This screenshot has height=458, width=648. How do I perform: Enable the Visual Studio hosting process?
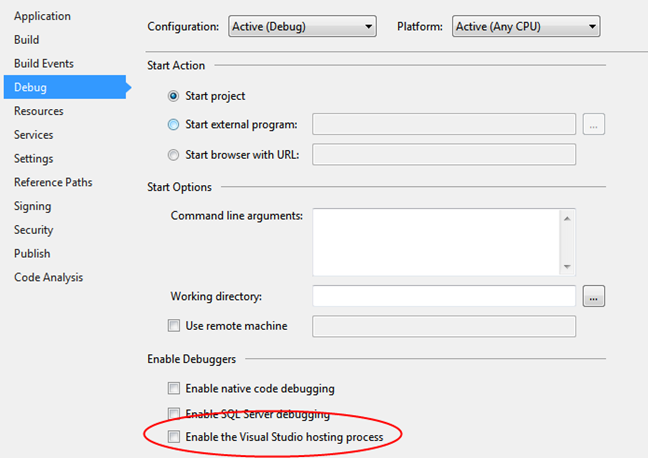[x=174, y=437]
